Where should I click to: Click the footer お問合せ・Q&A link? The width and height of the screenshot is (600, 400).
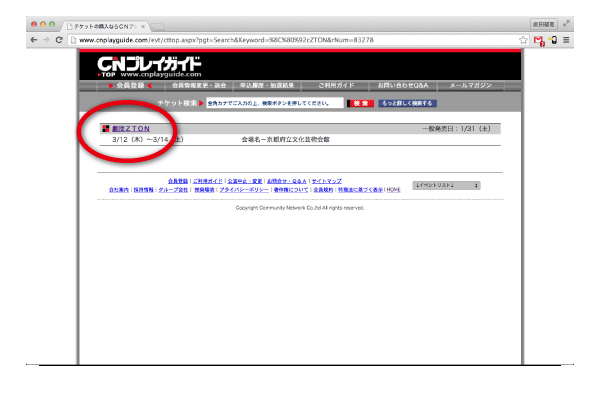click(x=287, y=181)
